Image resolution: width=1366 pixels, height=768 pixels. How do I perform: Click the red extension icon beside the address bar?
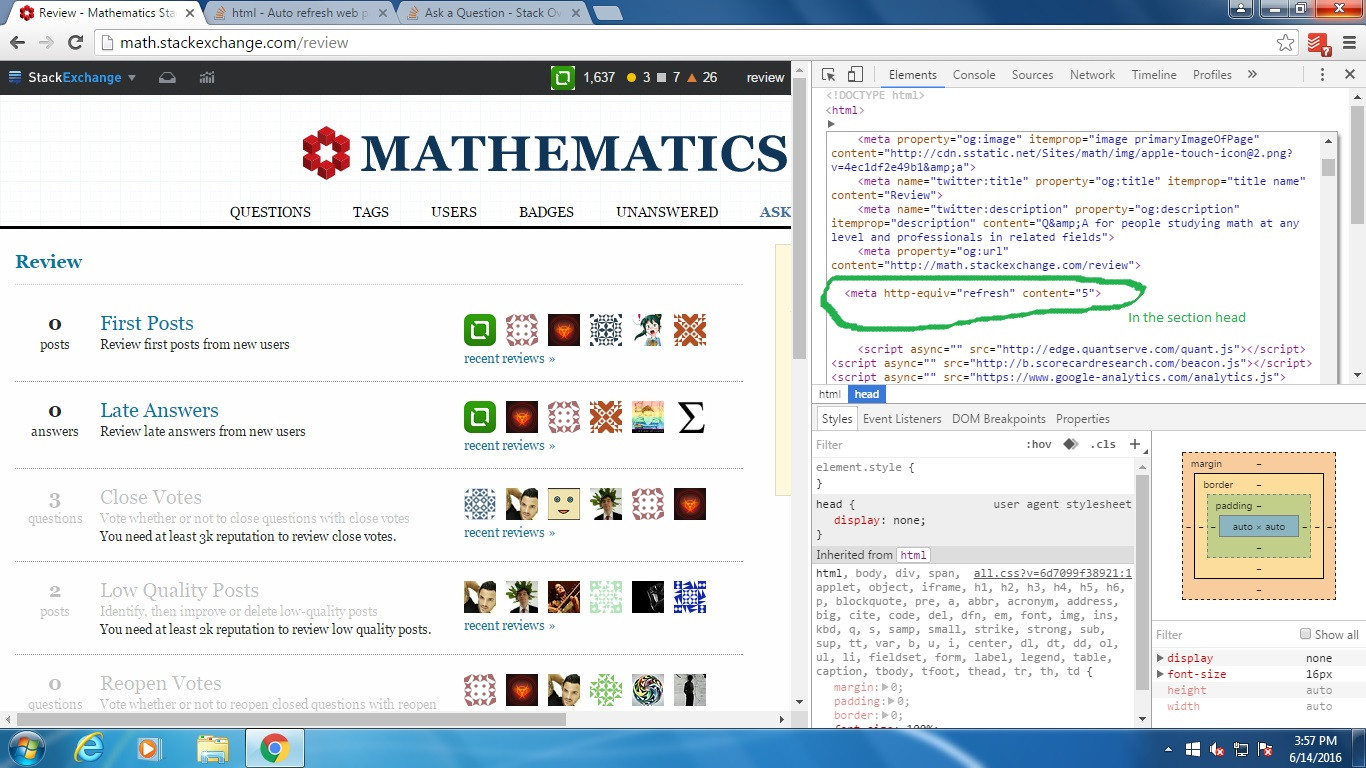click(1318, 43)
